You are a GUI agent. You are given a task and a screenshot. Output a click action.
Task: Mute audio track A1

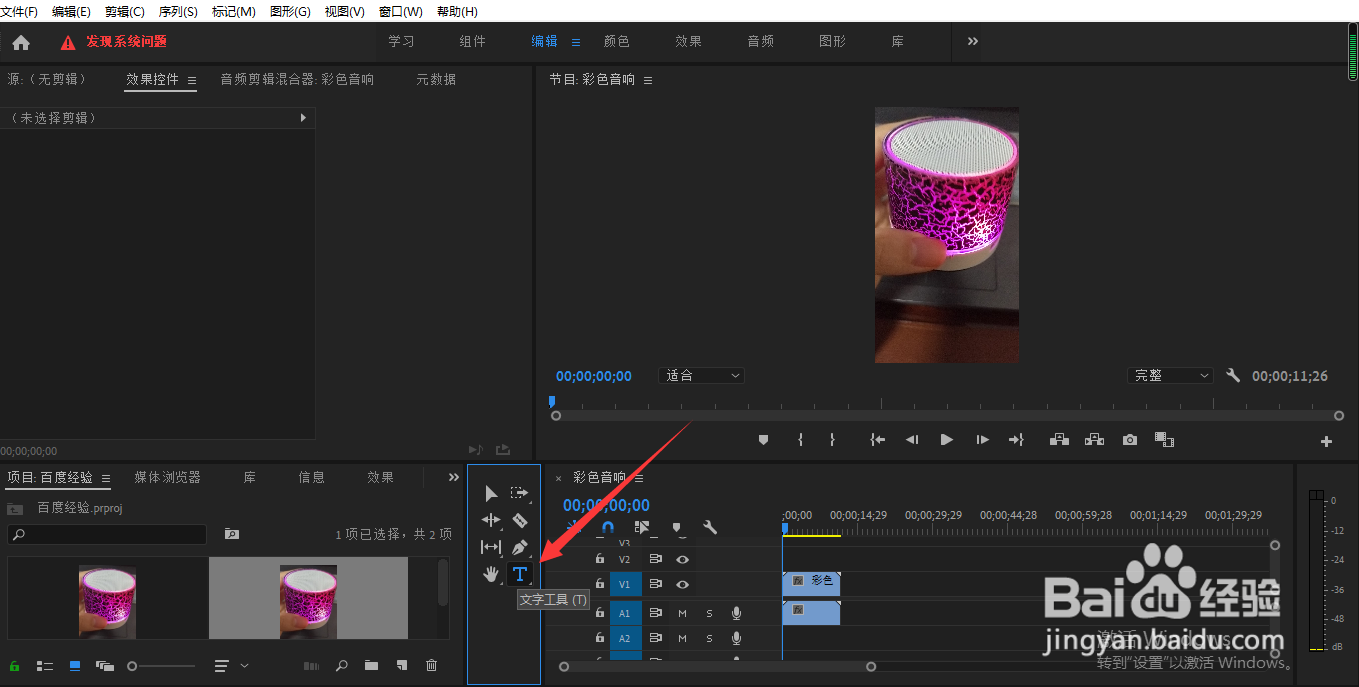682,613
